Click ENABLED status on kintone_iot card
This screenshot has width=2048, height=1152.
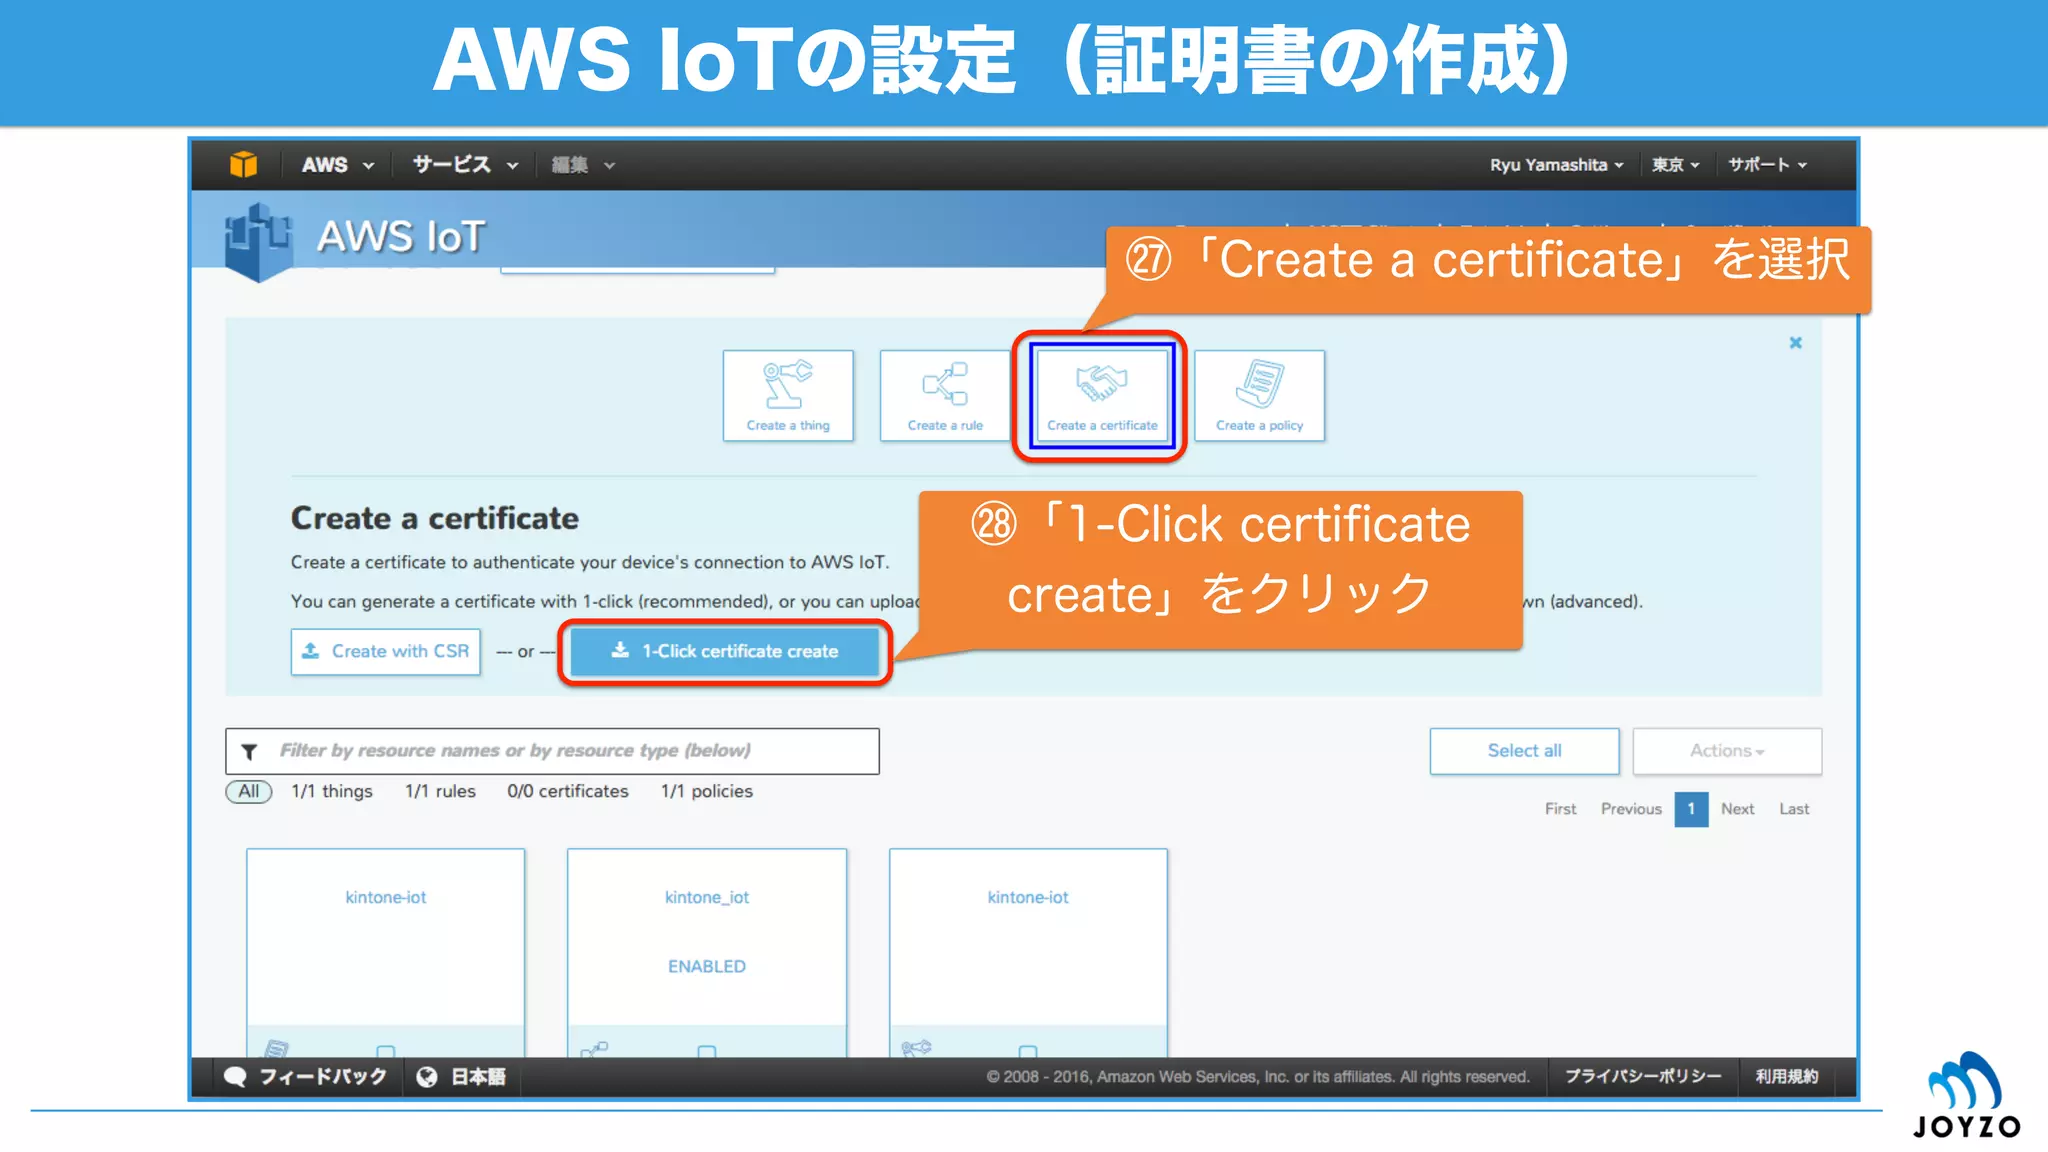pyautogui.click(x=707, y=966)
